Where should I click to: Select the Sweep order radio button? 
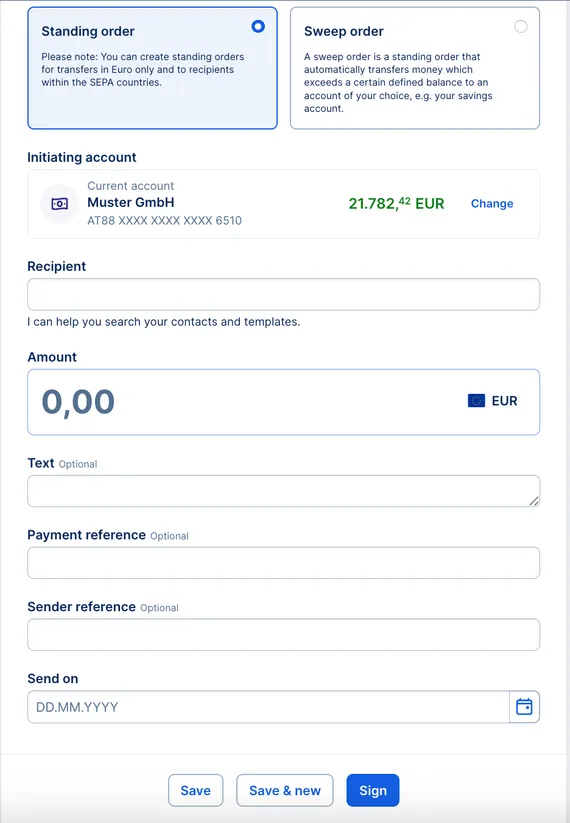point(521,26)
